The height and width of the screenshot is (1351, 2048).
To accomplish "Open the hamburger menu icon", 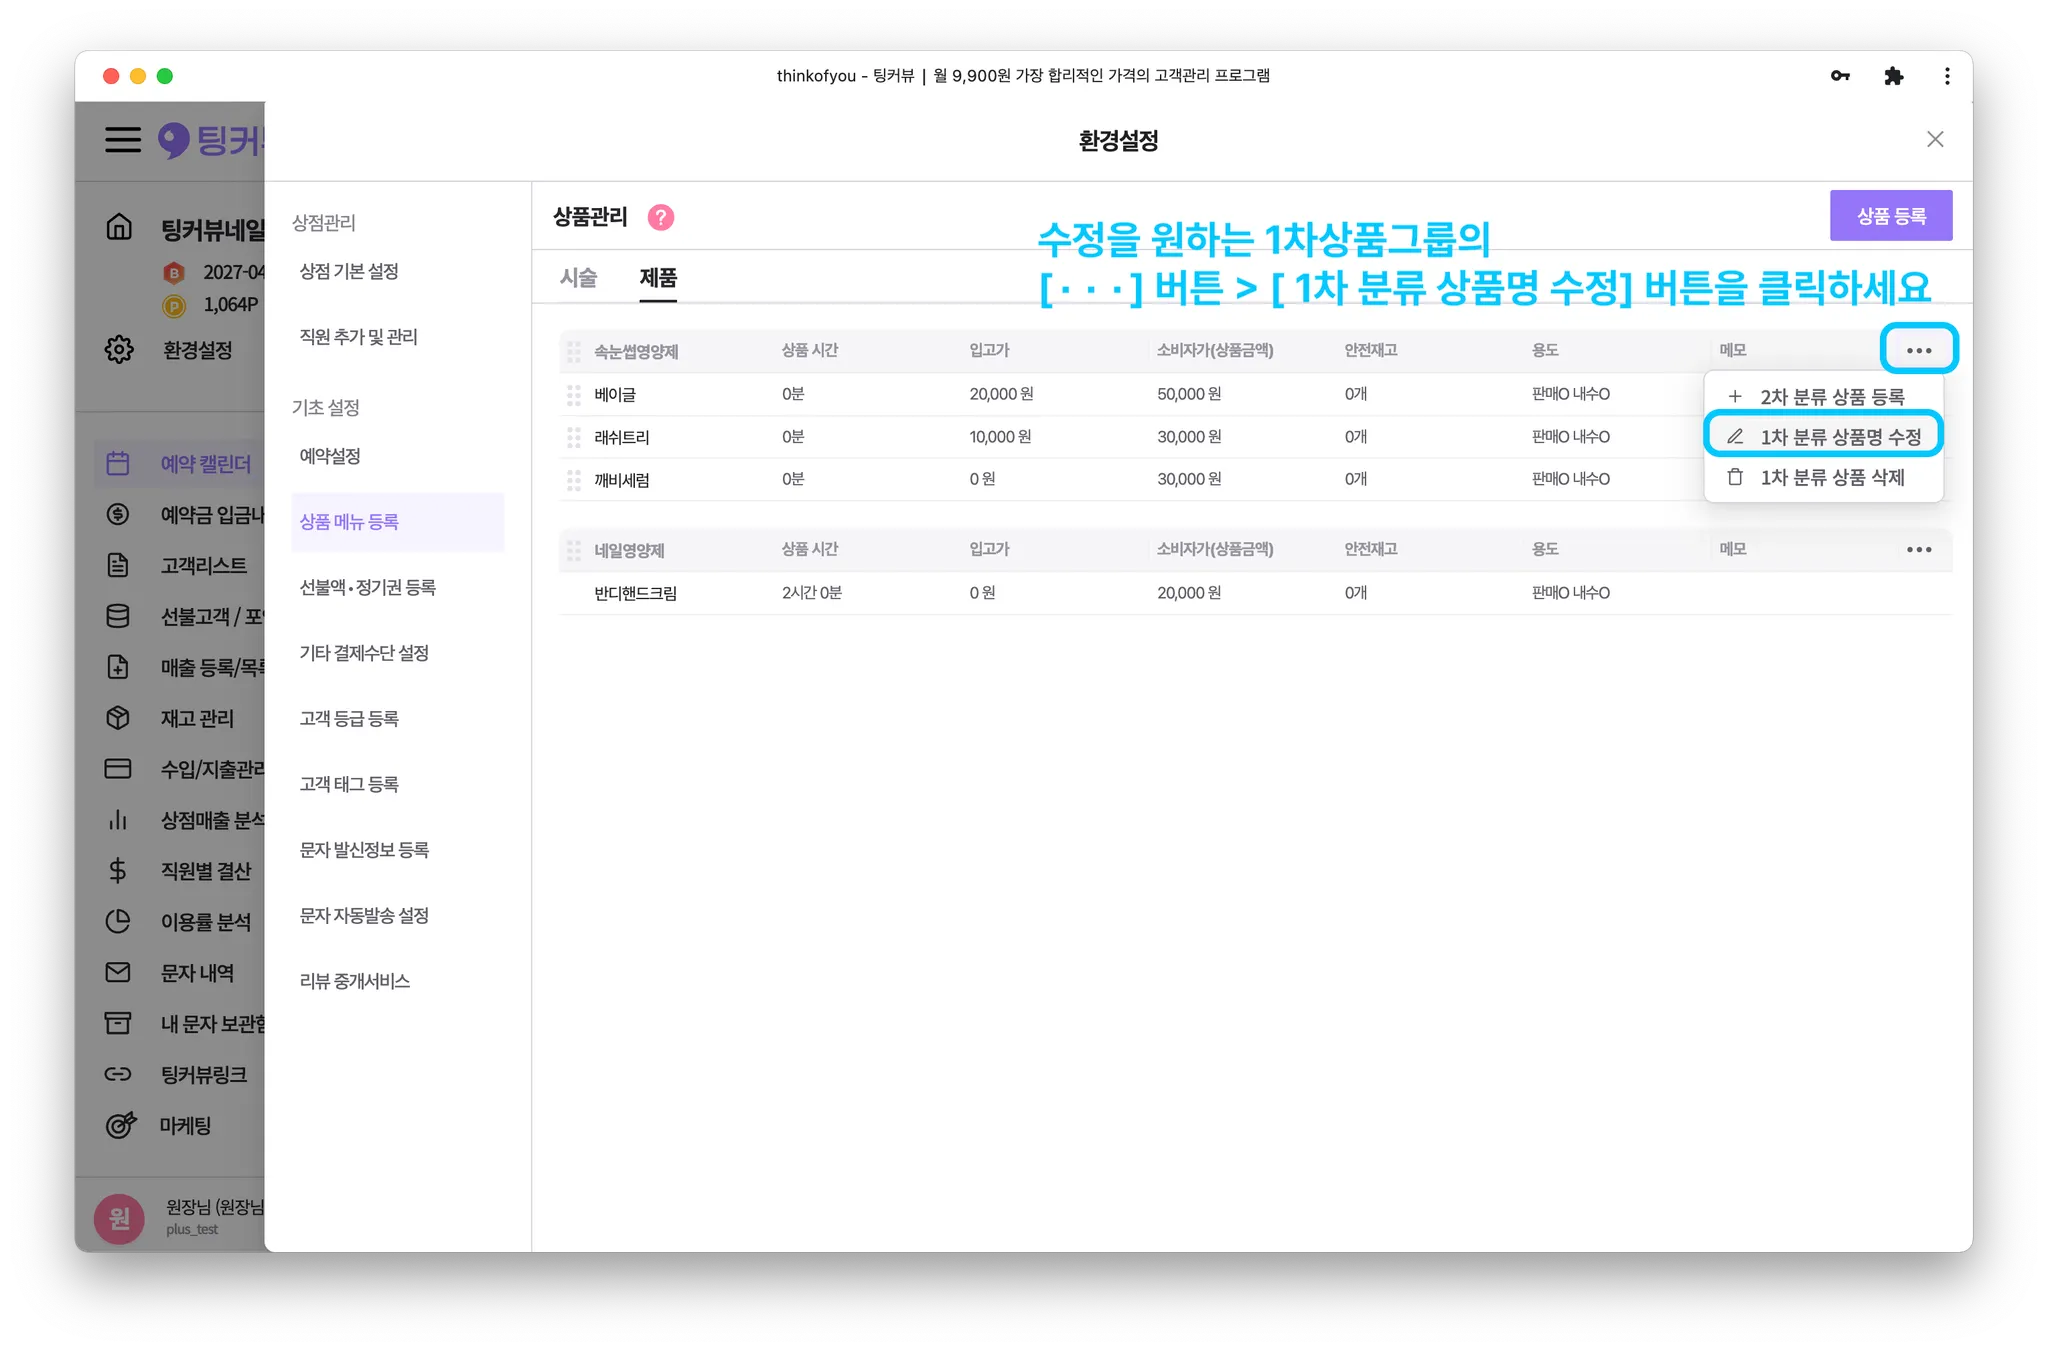I will point(123,139).
